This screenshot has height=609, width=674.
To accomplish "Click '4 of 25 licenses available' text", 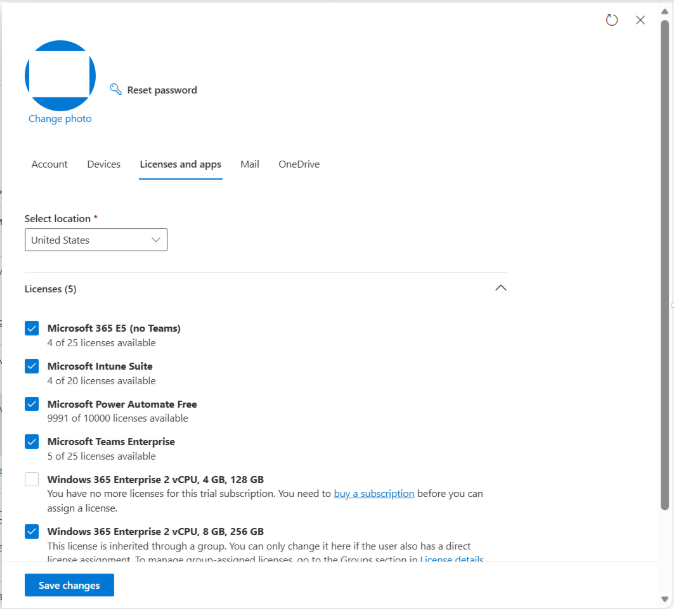I will pos(101,343).
